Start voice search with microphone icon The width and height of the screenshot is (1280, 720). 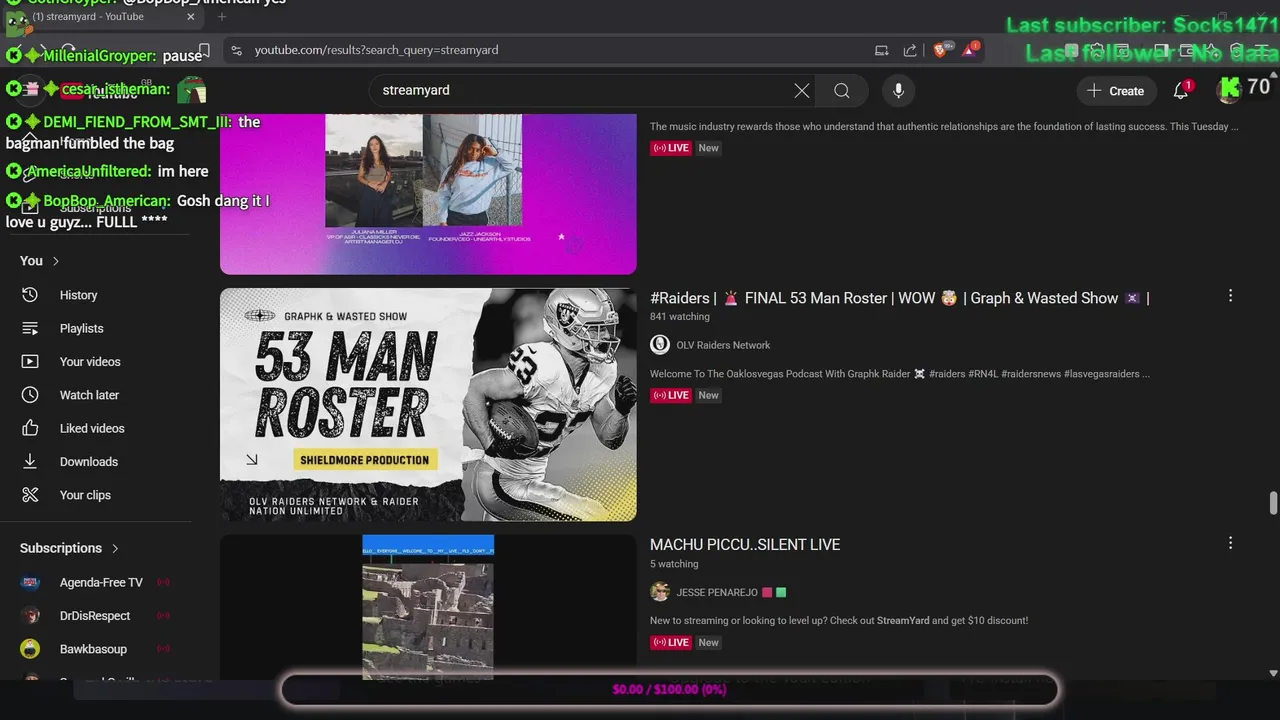click(x=898, y=91)
